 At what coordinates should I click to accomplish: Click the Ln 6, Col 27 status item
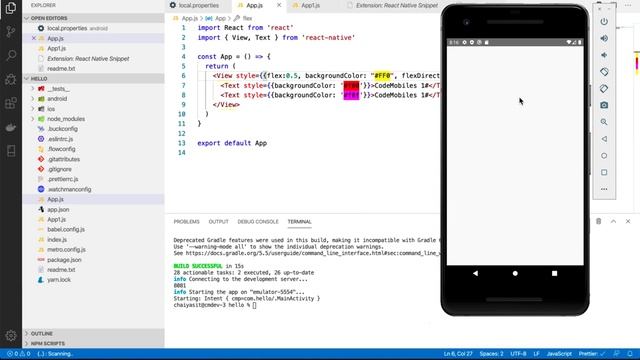(x=458, y=354)
